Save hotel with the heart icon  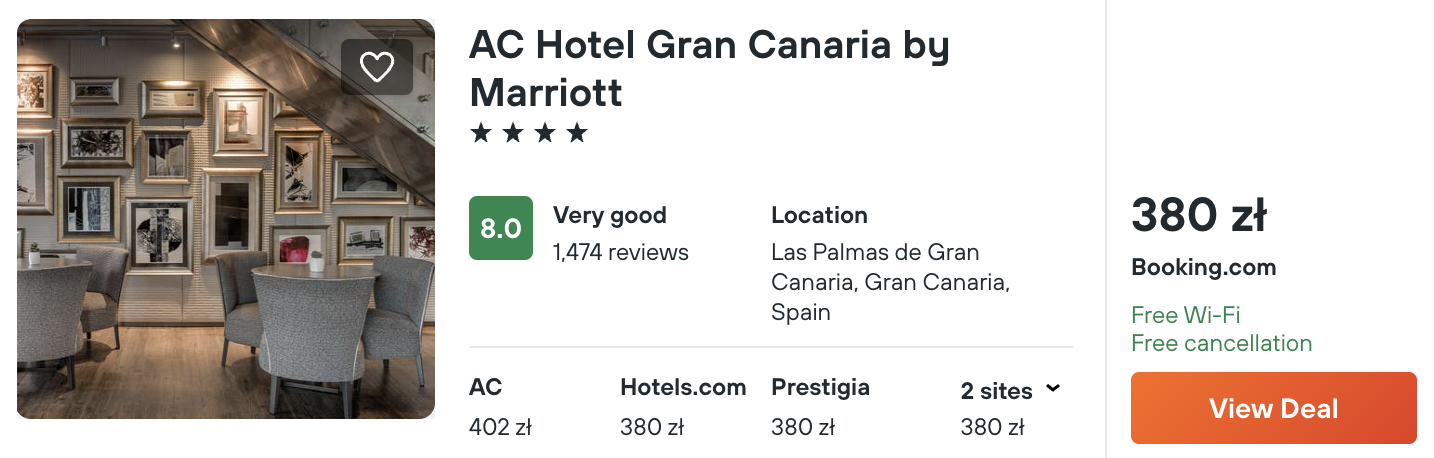[x=377, y=67]
